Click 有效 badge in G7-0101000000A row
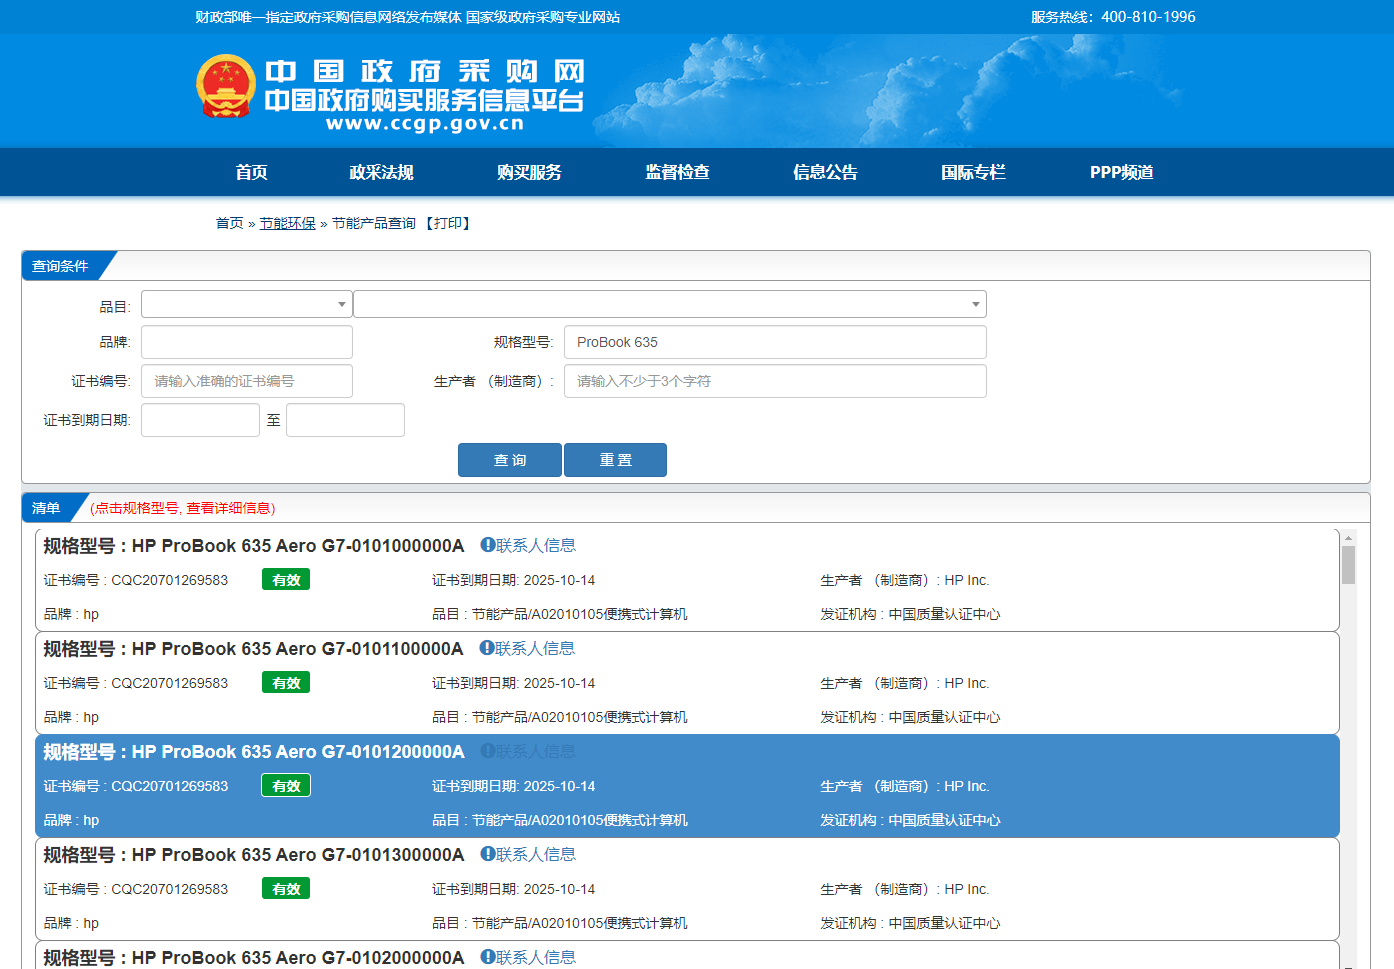The height and width of the screenshot is (969, 1394). (286, 580)
